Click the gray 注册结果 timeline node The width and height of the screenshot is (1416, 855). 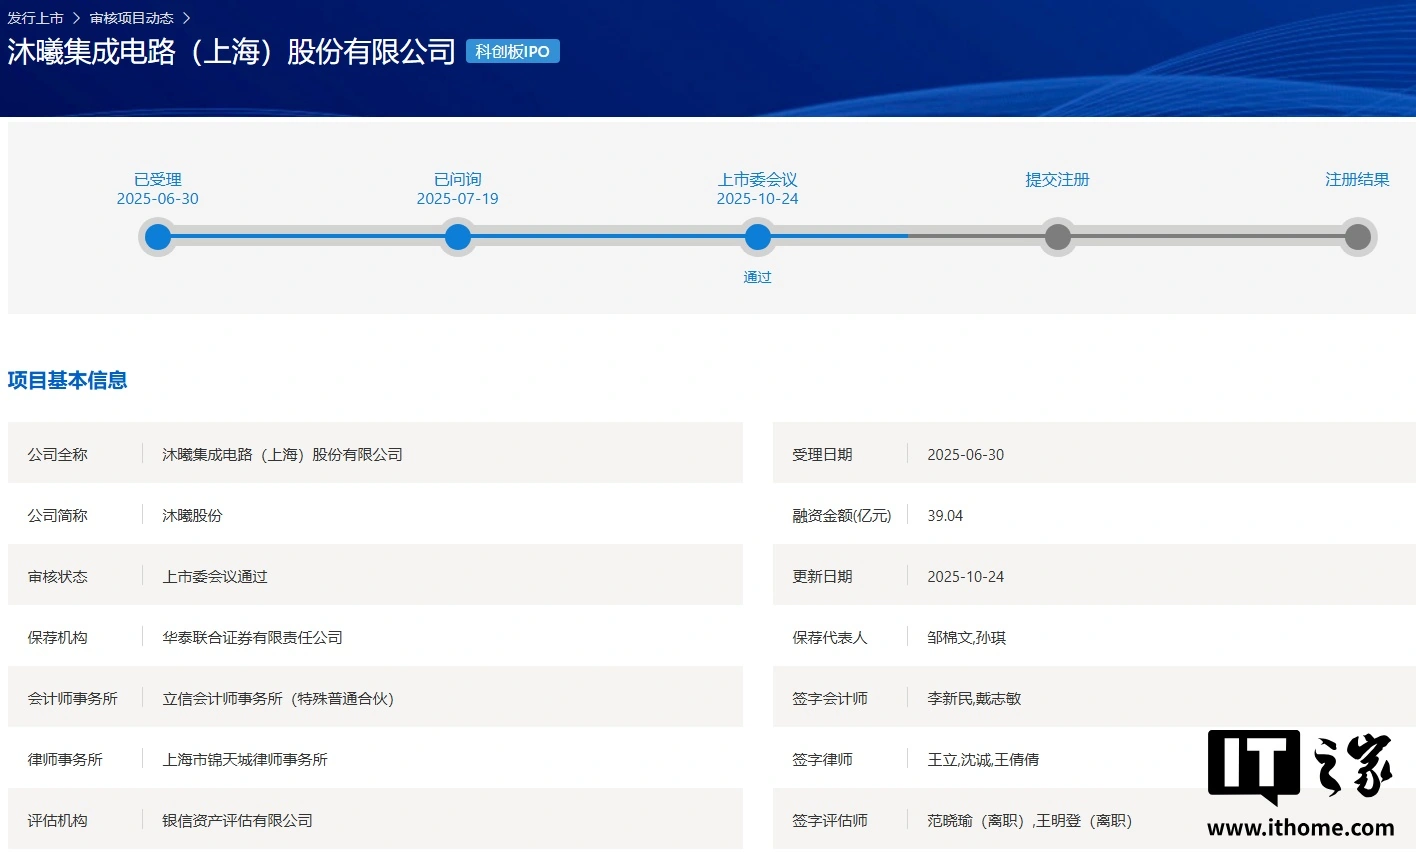click(1357, 237)
